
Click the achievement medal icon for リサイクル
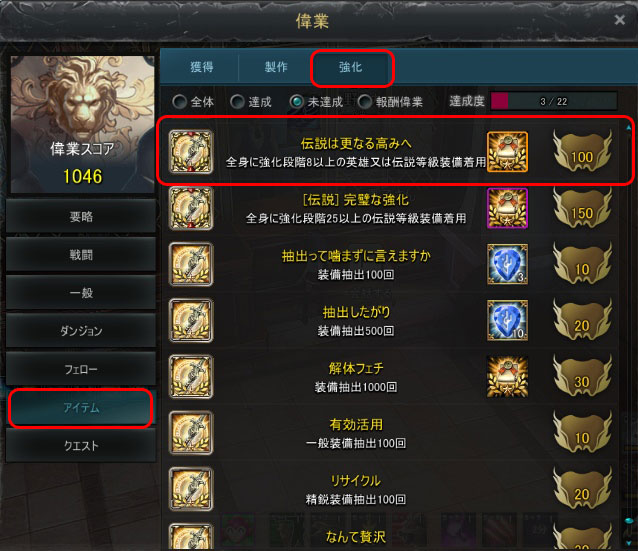point(191,489)
